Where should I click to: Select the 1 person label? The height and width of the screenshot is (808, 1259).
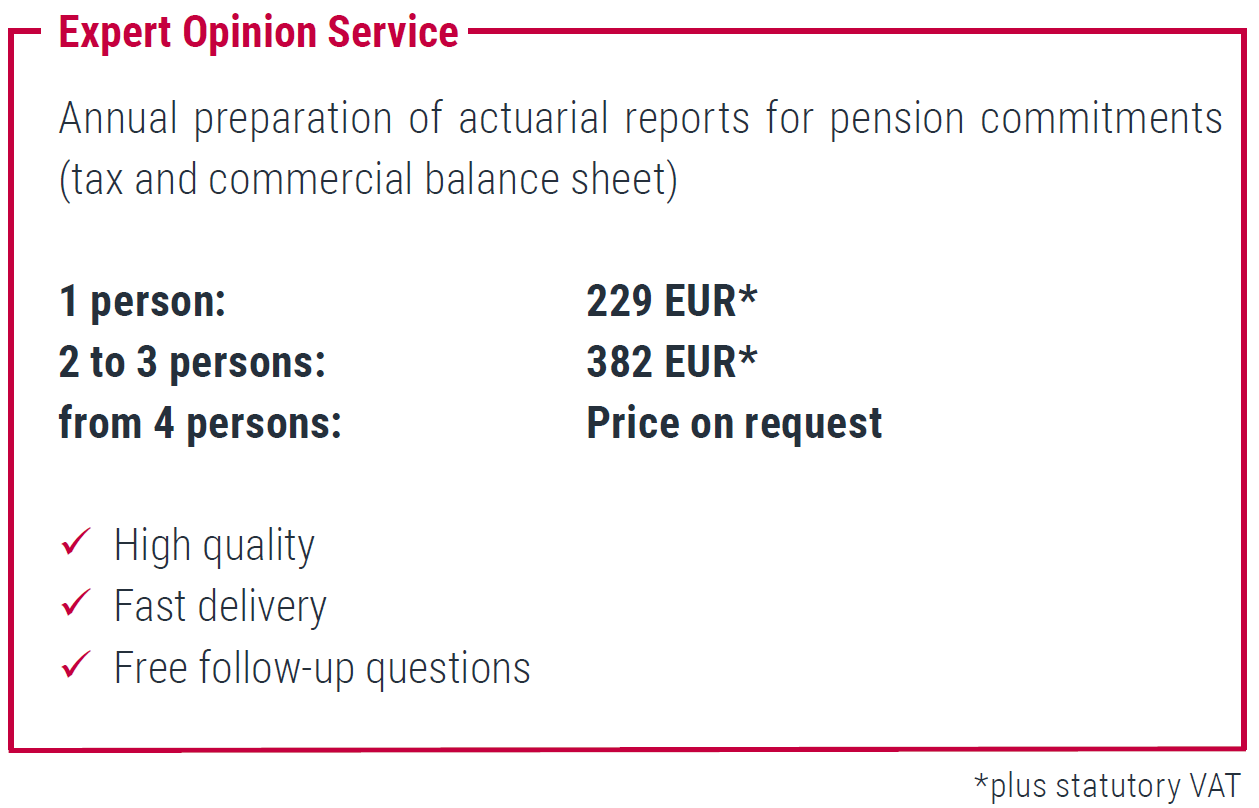coord(143,301)
